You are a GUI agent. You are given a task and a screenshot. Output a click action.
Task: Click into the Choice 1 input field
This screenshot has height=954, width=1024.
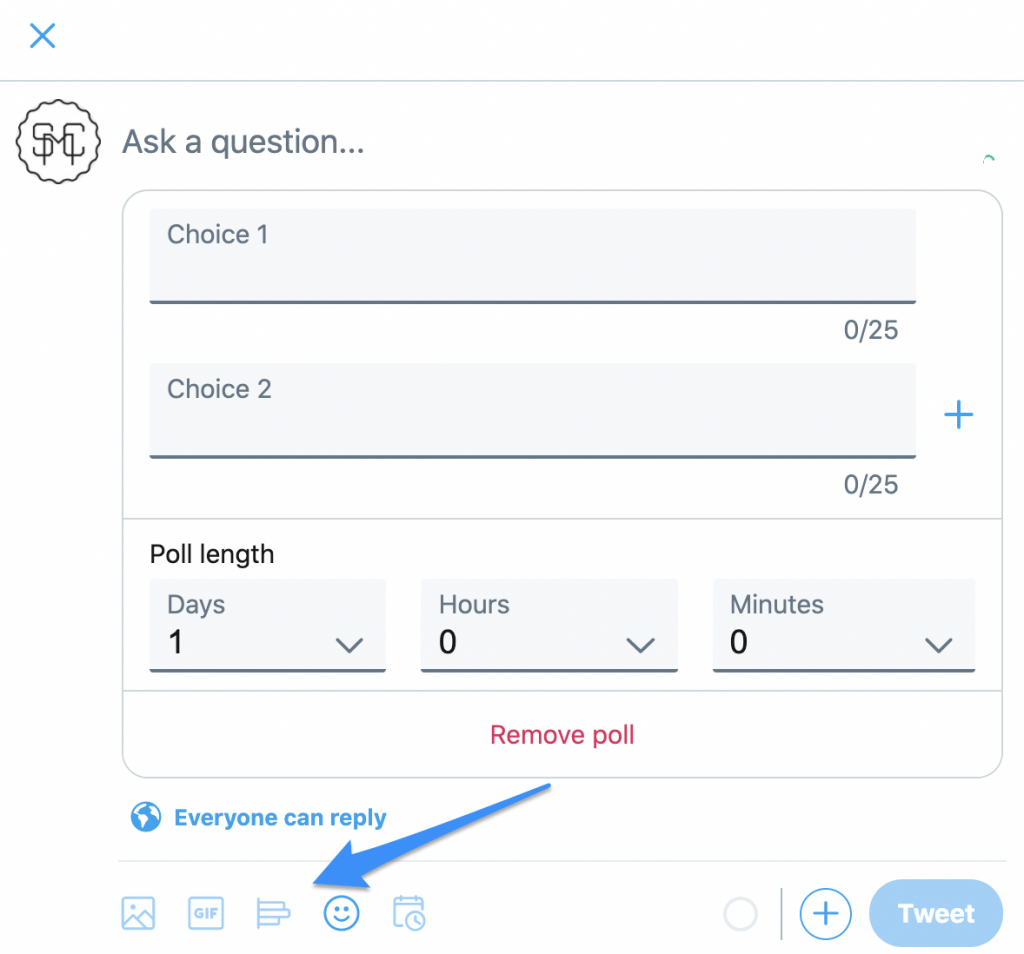532,255
